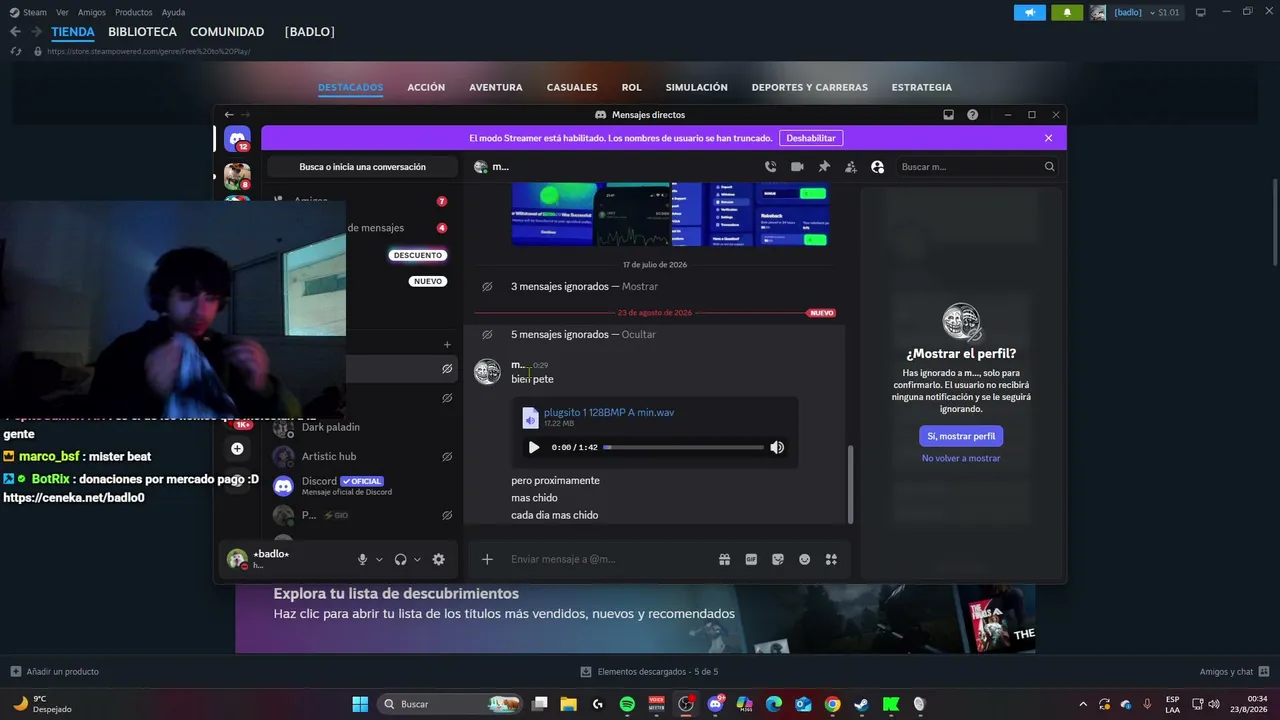
Task: Toggle eye icon beside 5 ignored messages
Action: [x=487, y=334]
